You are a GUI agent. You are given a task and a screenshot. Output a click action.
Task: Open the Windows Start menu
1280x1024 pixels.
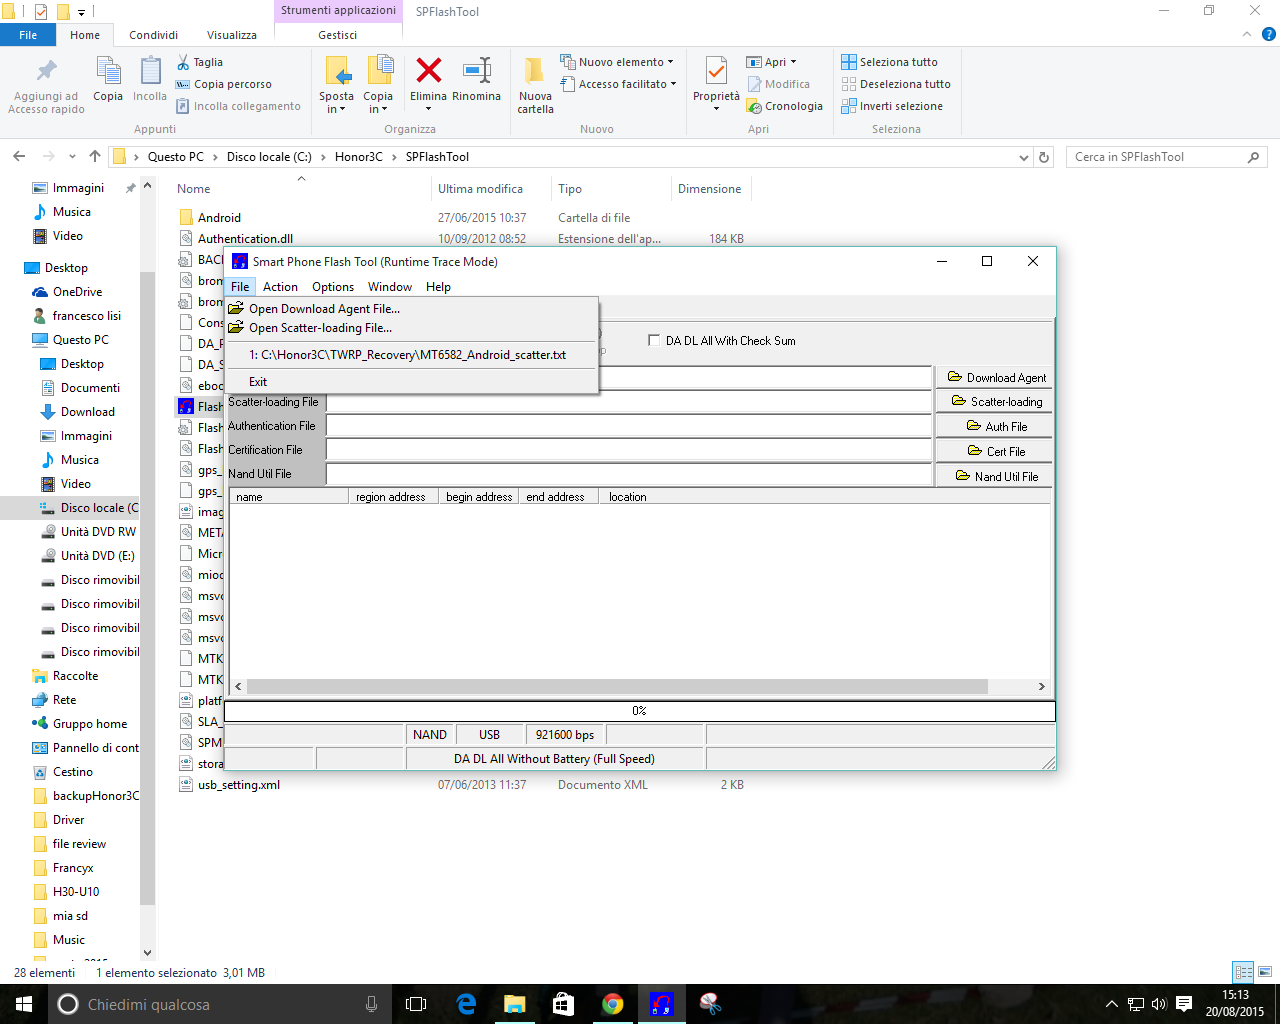[x=24, y=1004]
